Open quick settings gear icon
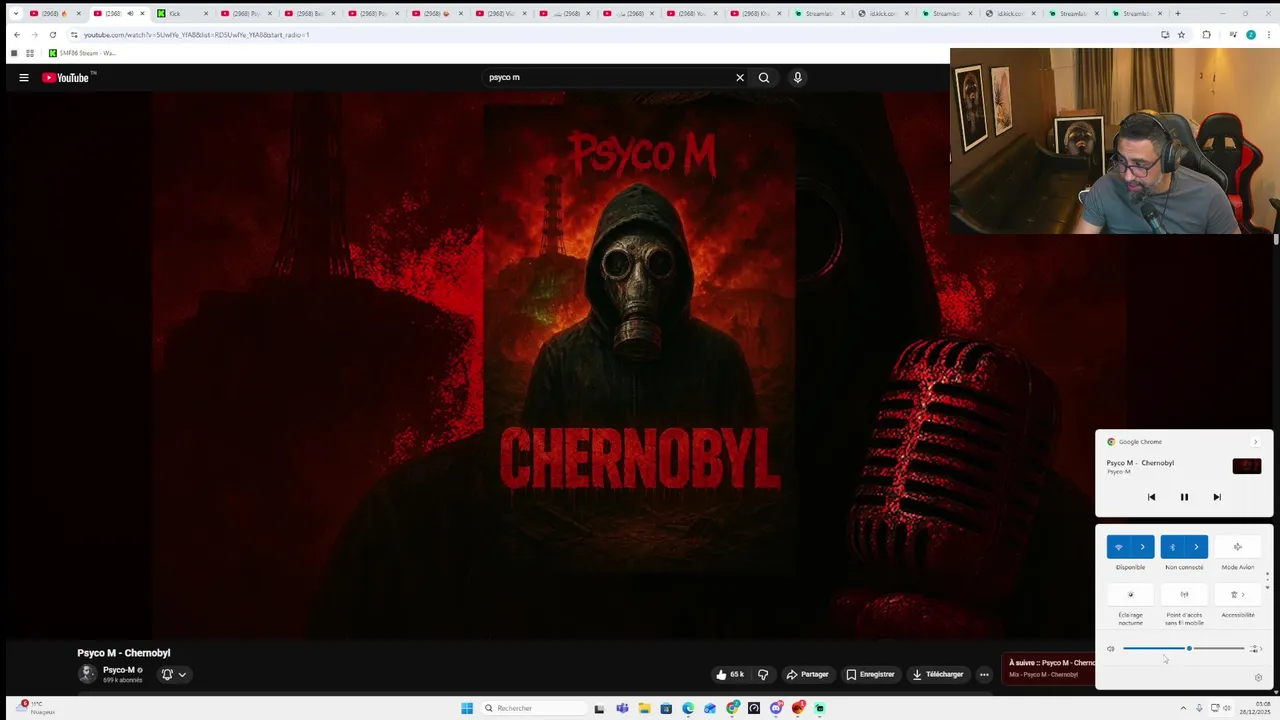1280x720 pixels. coord(1258,677)
